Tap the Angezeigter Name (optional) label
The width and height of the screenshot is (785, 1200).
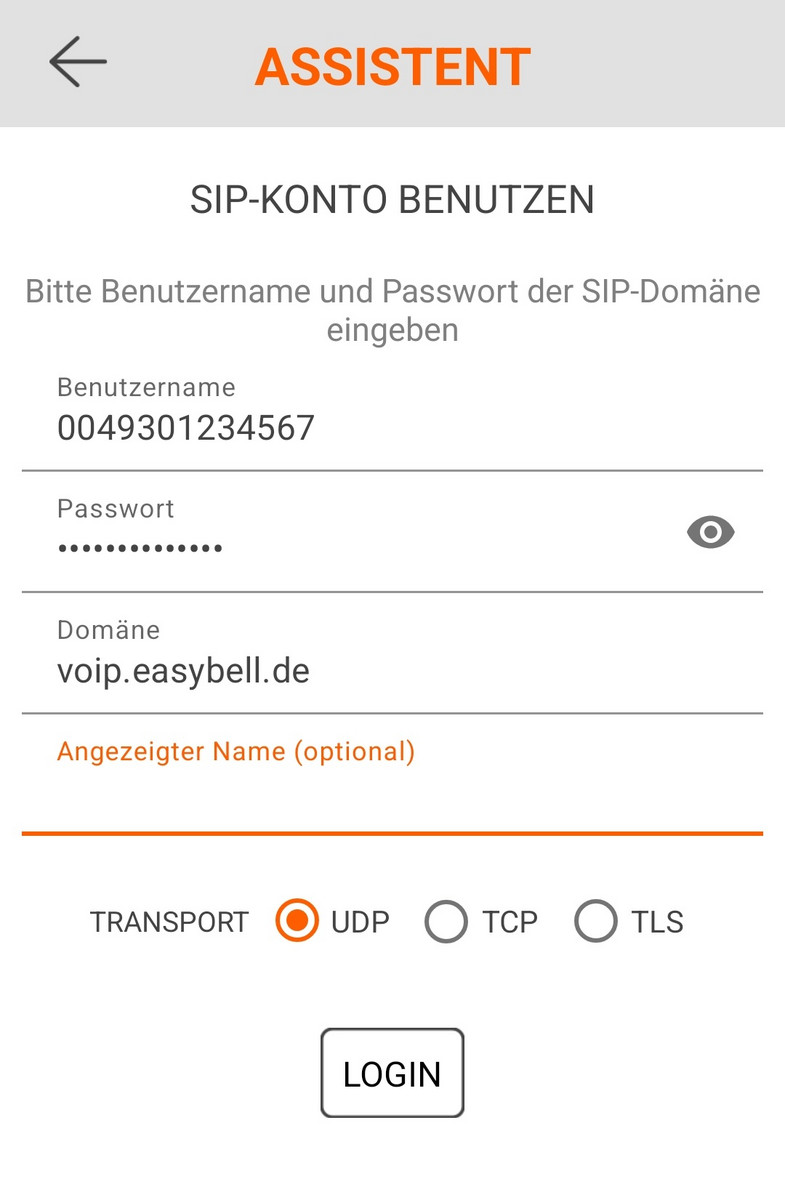[236, 752]
